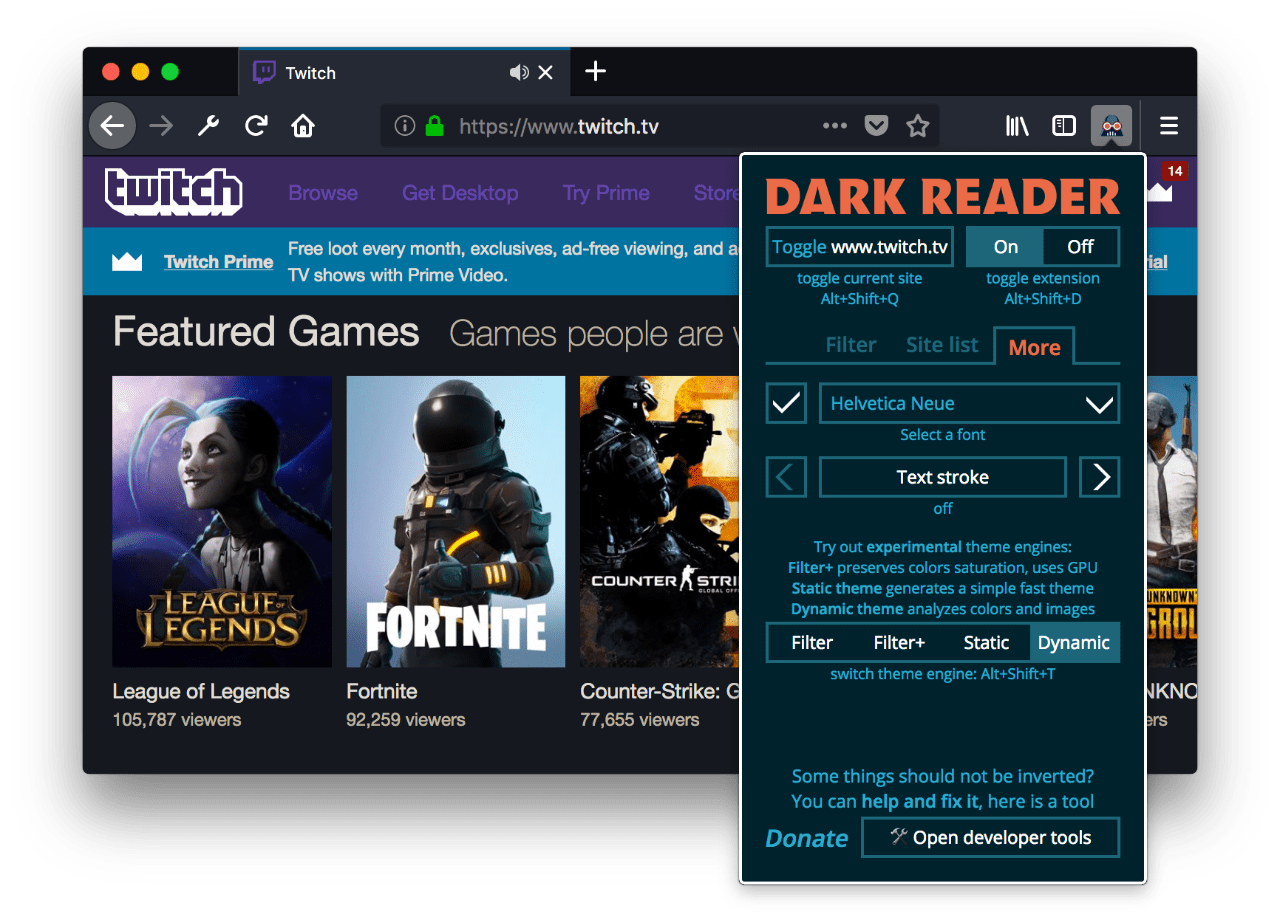Open page actions three-dots menu

tap(834, 126)
